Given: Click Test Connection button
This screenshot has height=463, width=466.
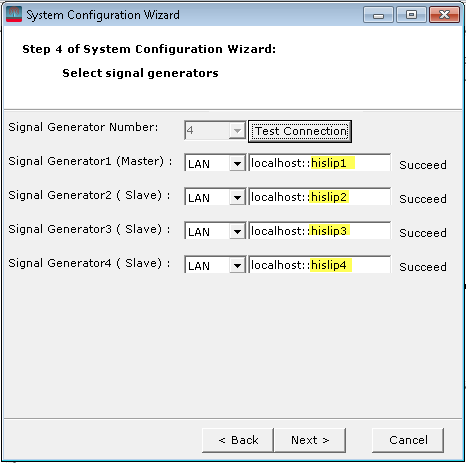Looking at the screenshot, I should 300,131.
